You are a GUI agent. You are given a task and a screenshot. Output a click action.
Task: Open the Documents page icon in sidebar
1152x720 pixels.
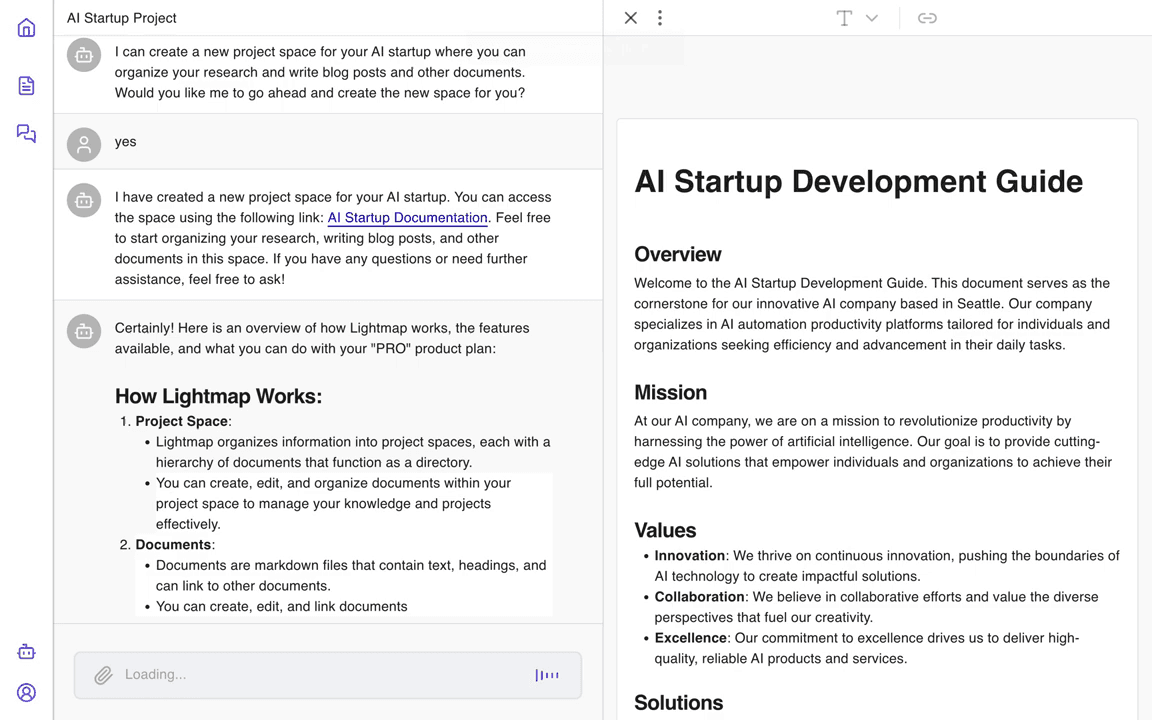(27, 86)
